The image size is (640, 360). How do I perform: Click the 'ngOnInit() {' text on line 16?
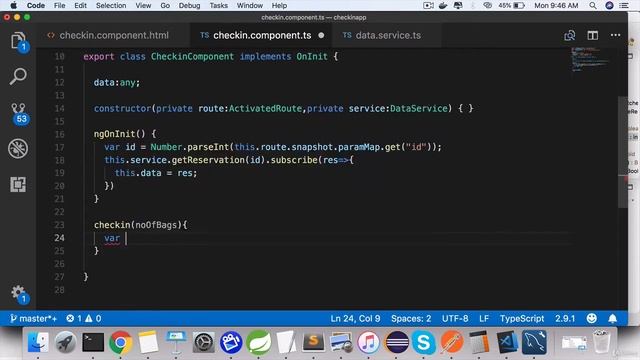click(125, 134)
